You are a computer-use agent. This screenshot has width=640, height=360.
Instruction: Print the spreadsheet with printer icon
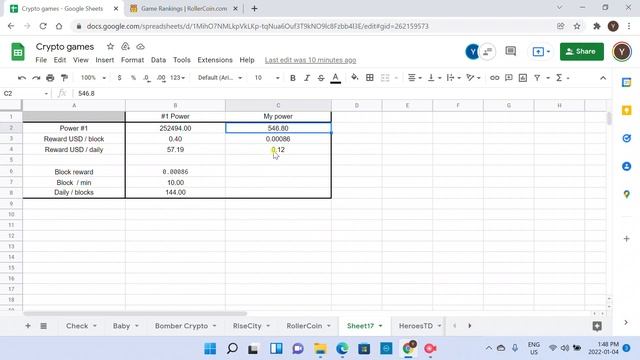pyautogui.click(x=50, y=78)
